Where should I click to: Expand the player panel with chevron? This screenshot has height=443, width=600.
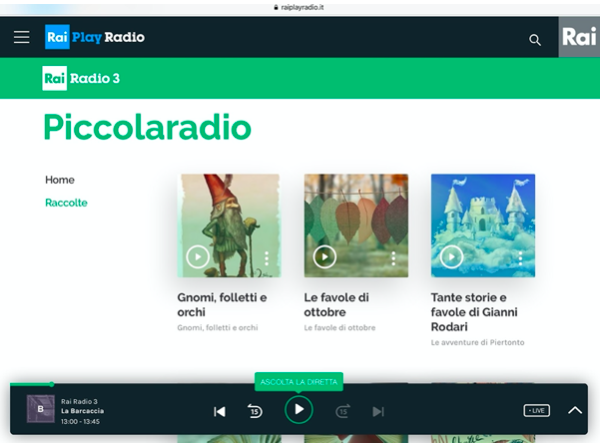575,410
